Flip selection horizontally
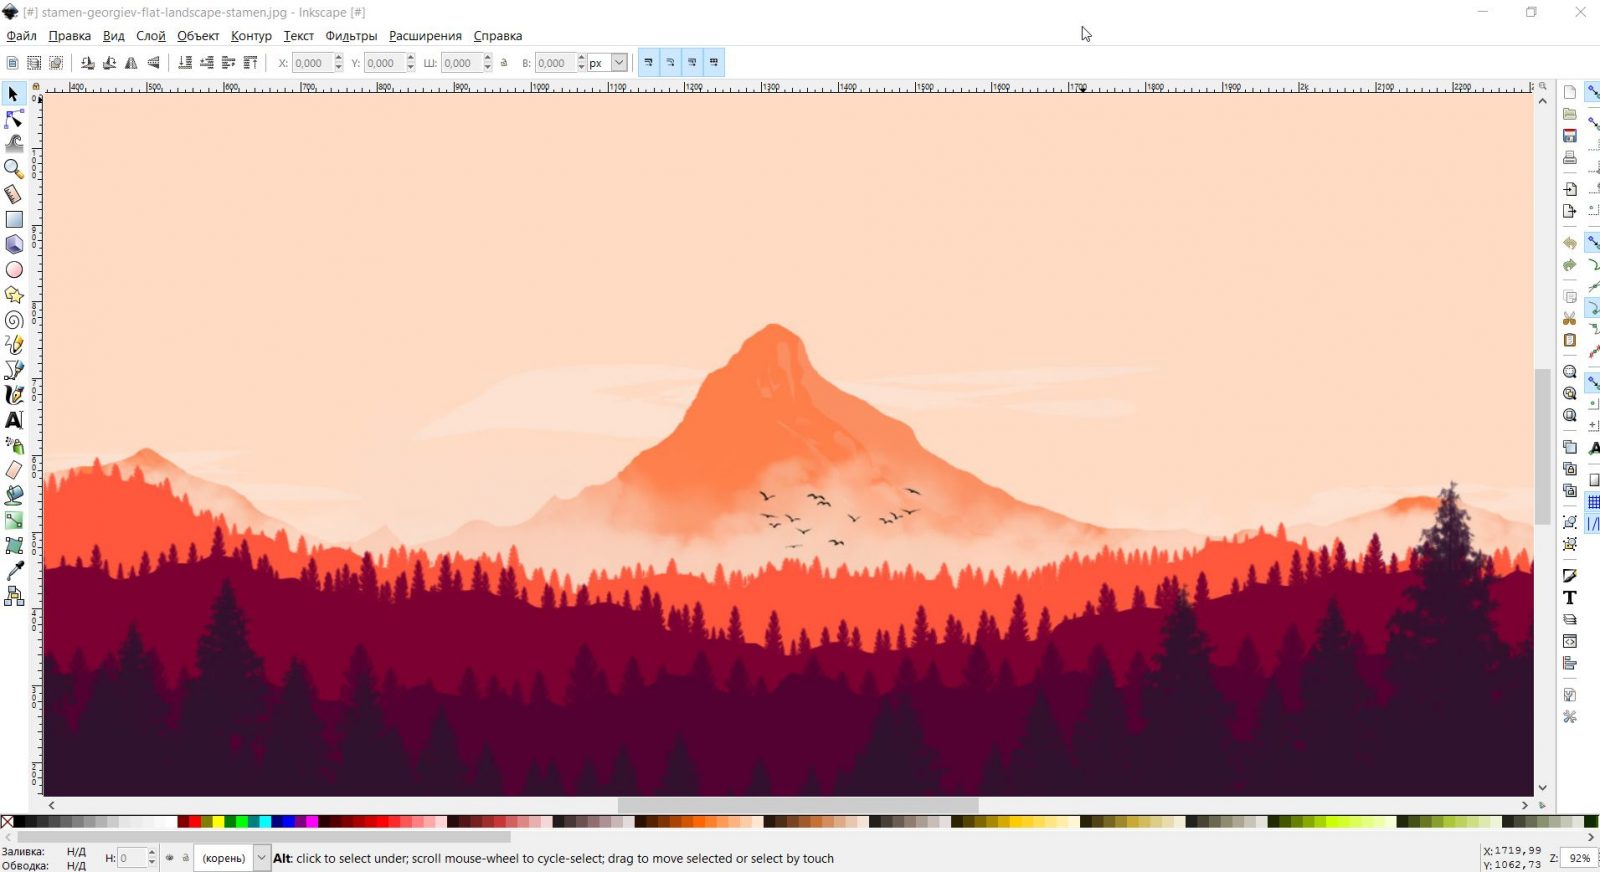Image resolution: width=1600 pixels, height=872 pixels. [132, 63]
